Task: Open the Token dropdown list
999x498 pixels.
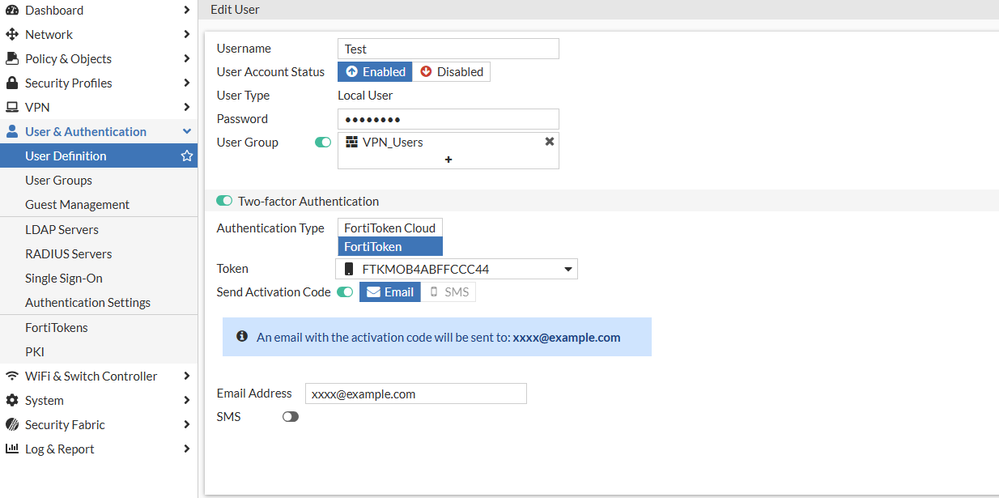Action: tap(569, 269)
